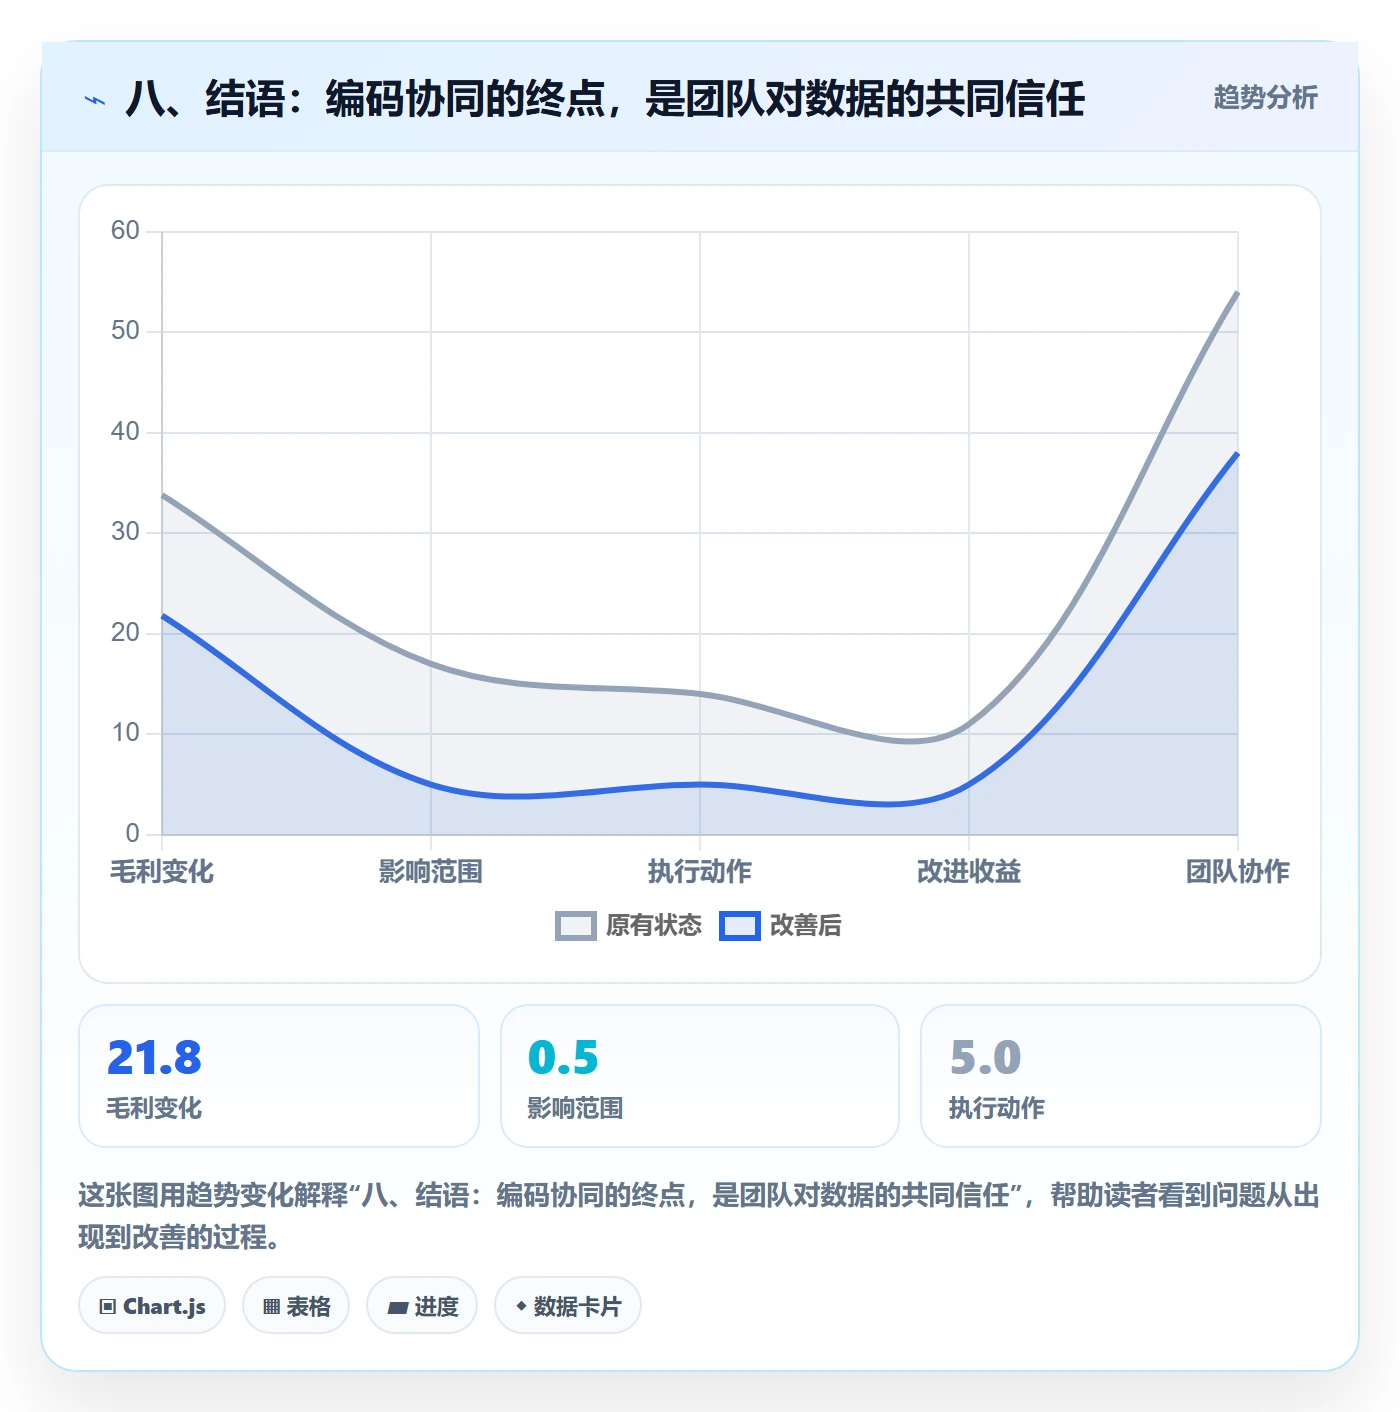Viewport: 1400px width, 1412px height.
Task: Click the 进度 tag
Action: [422, 1306]
